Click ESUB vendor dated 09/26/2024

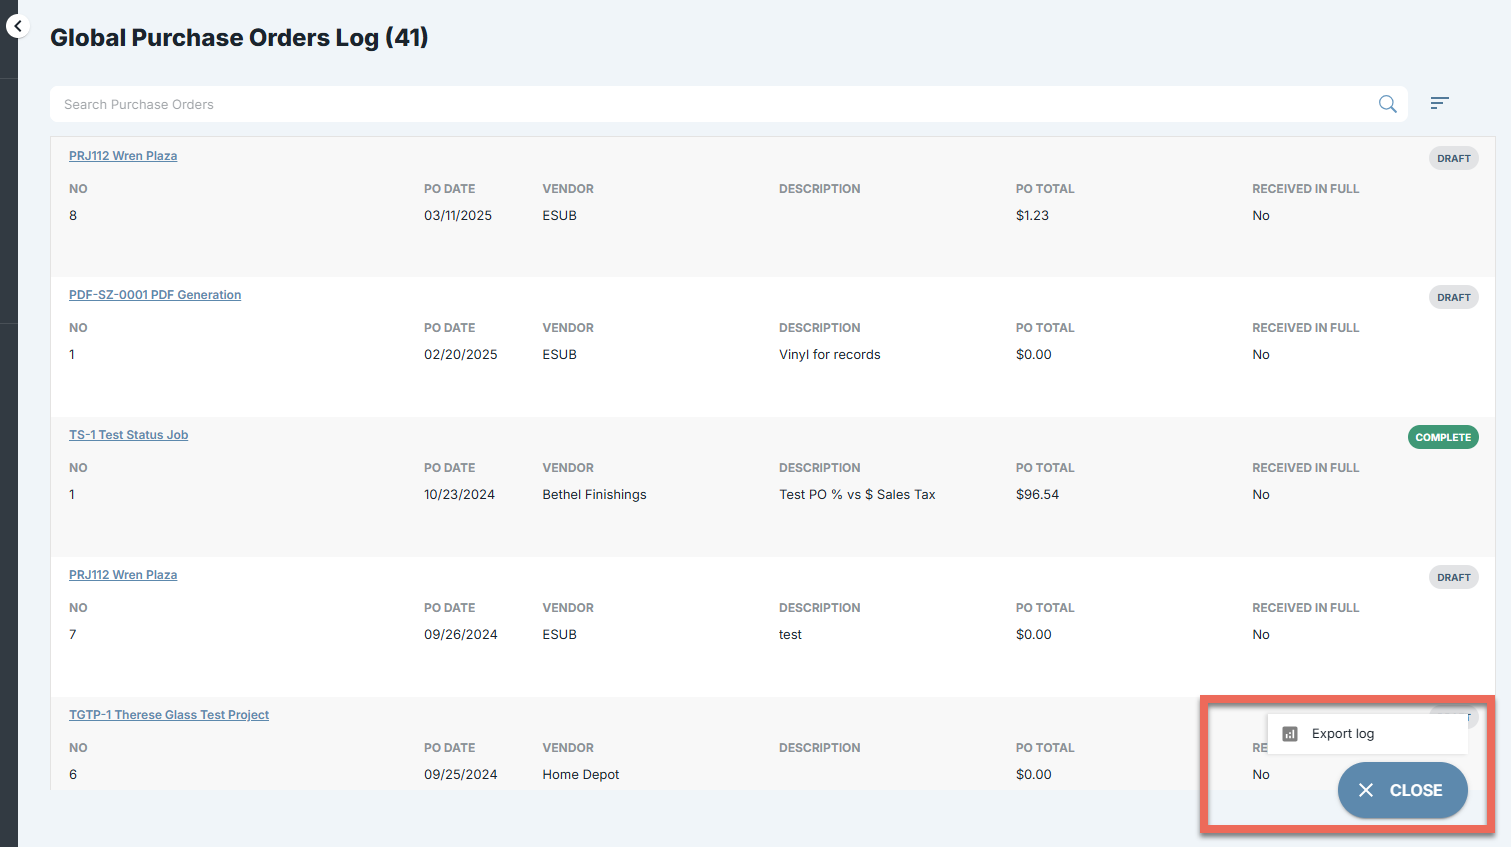click(560, 634)
